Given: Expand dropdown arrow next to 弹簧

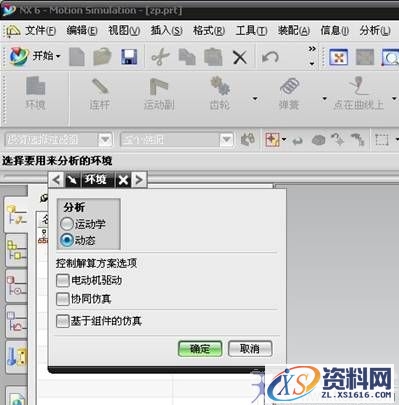Looking at the screenshot, I should 324,98.
